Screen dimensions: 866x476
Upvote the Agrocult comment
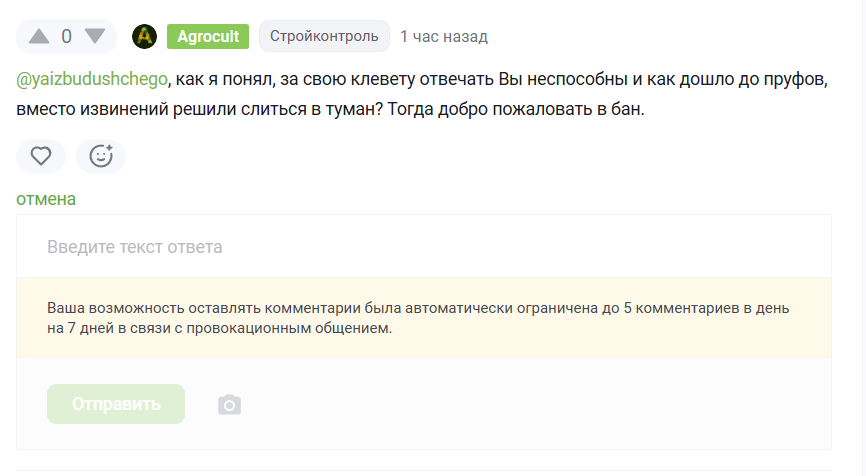pyautogui.click(x=39, y=37)
